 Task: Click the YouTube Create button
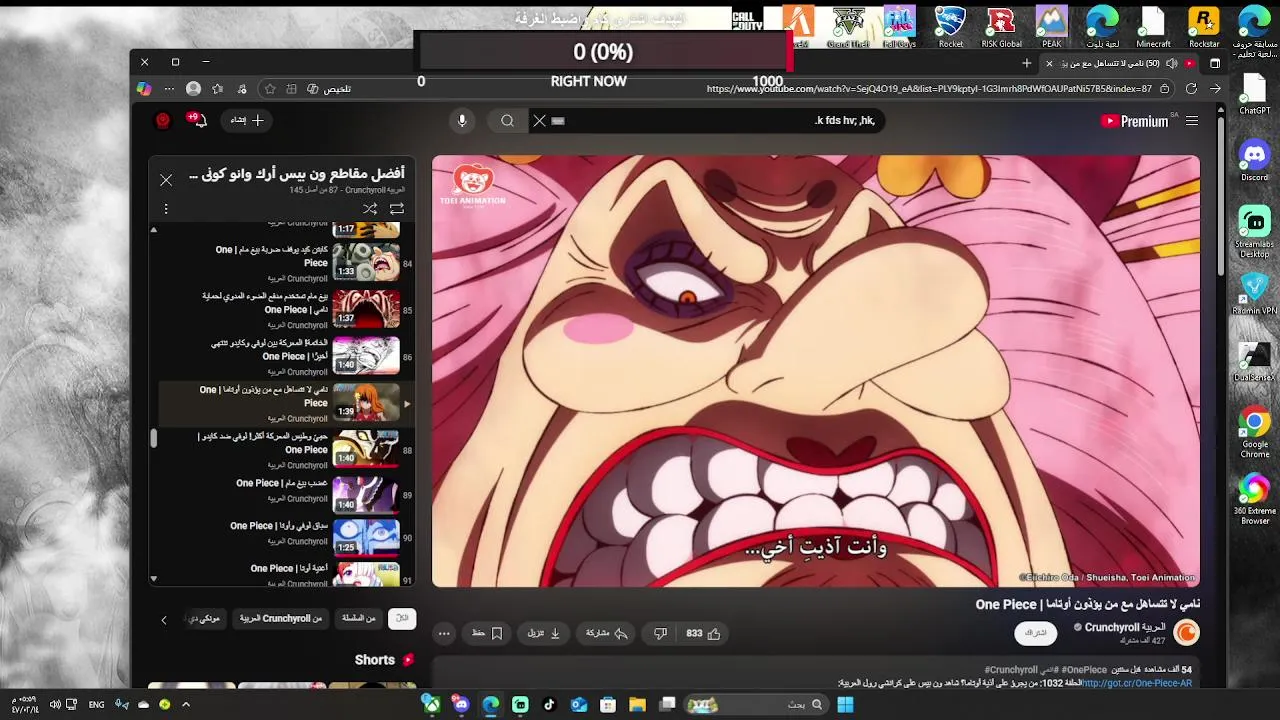click(247, 120)
